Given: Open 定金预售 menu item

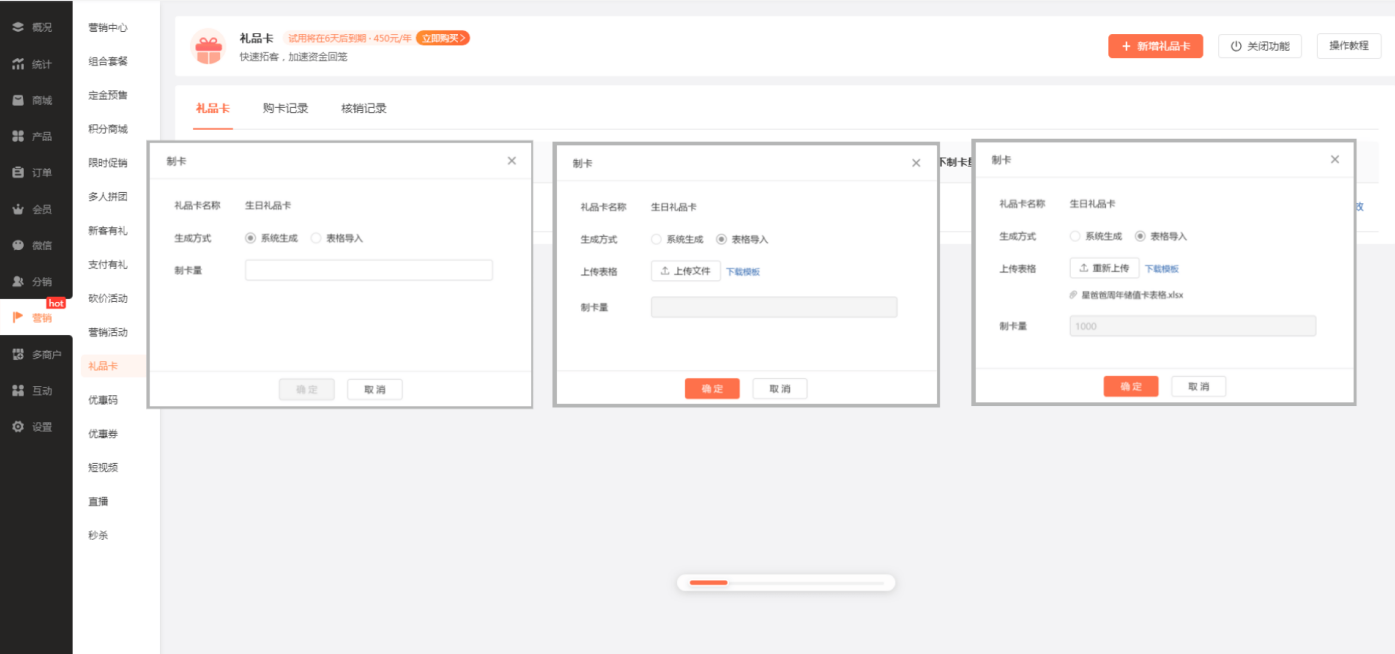Looking at the screenshot, I should coord(108,95).
